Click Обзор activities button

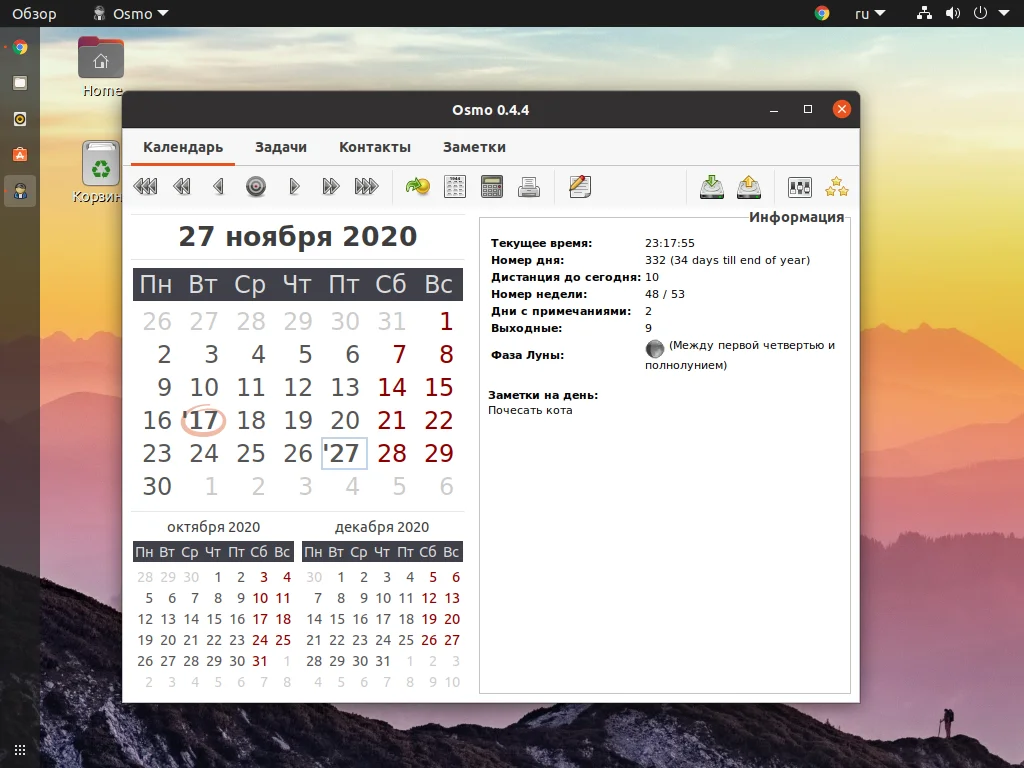tap(34, 13)
